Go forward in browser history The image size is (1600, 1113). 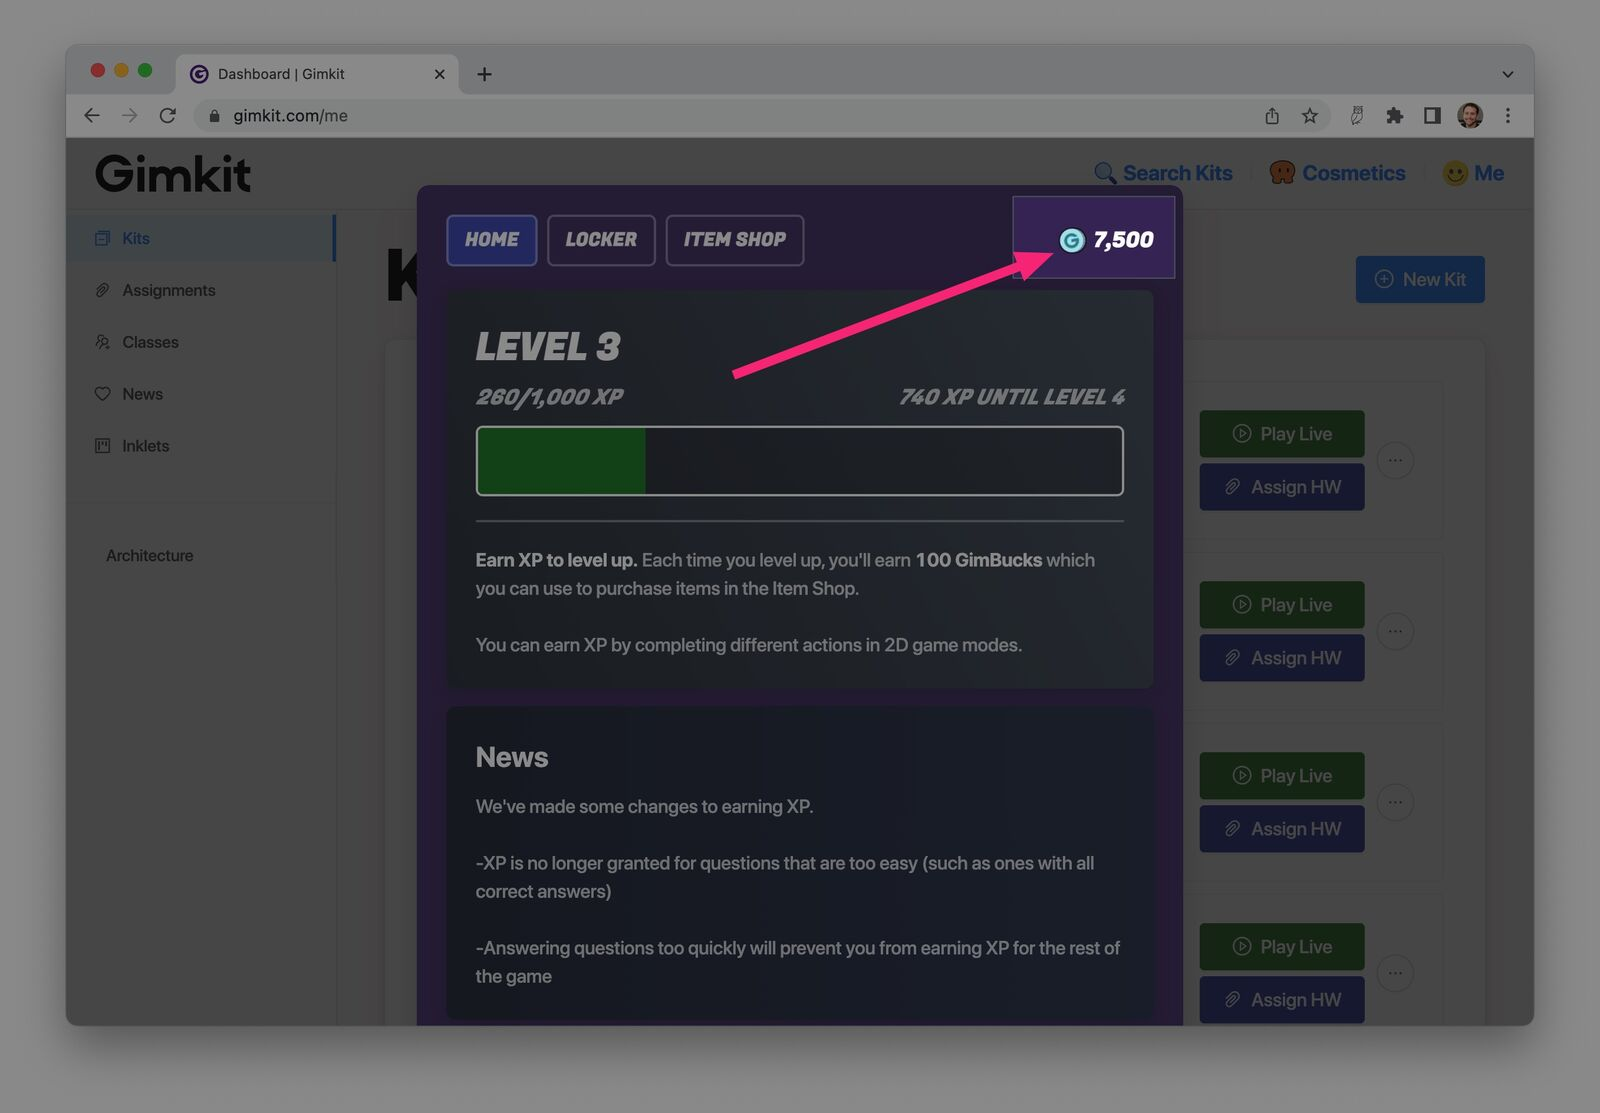[x=130, y=116]
